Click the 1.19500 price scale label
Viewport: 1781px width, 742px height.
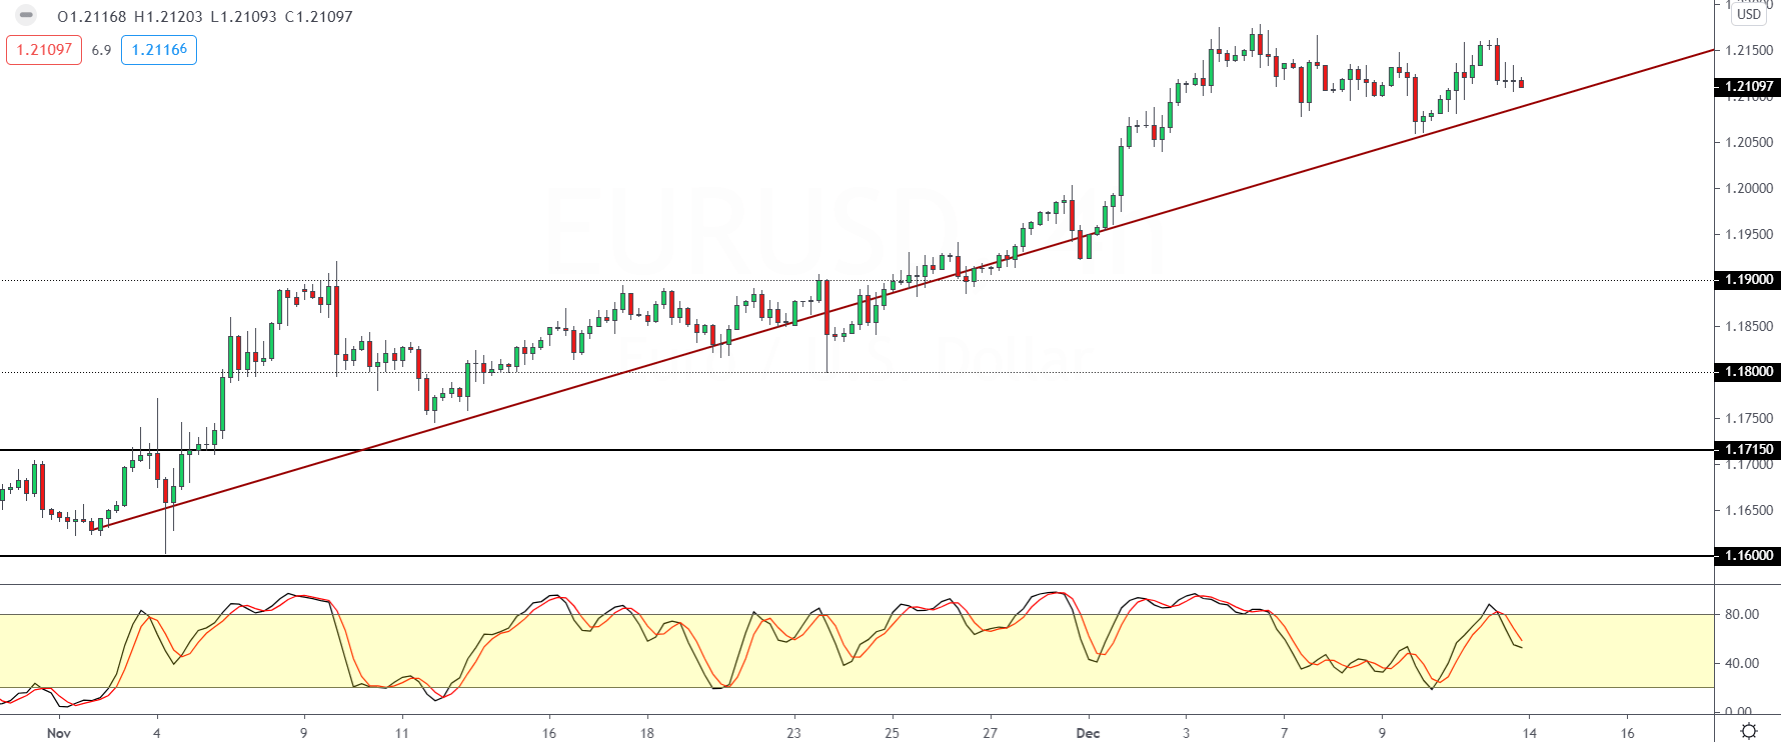pyautogui.click(x=1749, y=234)
